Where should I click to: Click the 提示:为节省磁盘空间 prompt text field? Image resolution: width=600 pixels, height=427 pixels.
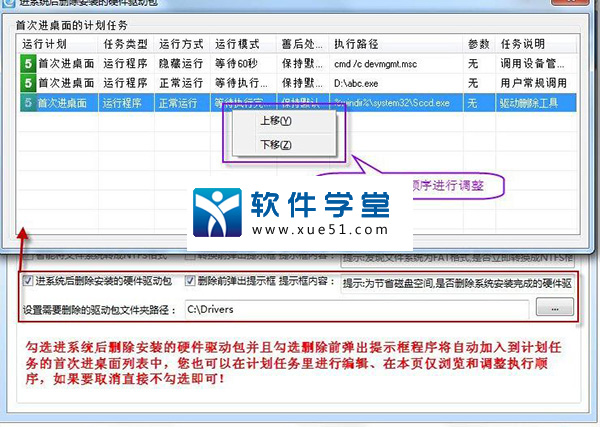(457, 284)
